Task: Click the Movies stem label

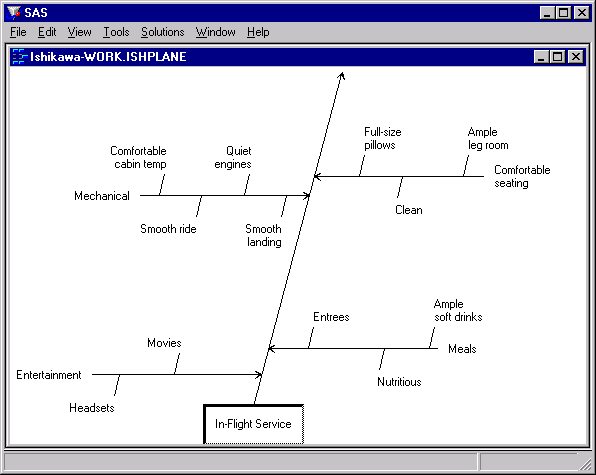Action: point(164,343)
